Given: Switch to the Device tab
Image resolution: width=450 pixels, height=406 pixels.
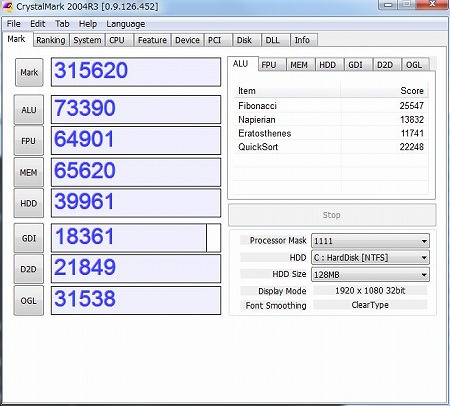Looking at the screenshot, I should click(187, 40).
